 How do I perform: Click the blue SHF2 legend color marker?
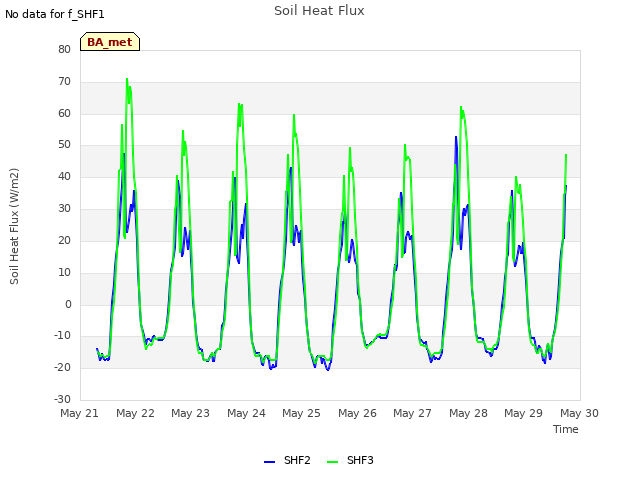pos(269,462)
